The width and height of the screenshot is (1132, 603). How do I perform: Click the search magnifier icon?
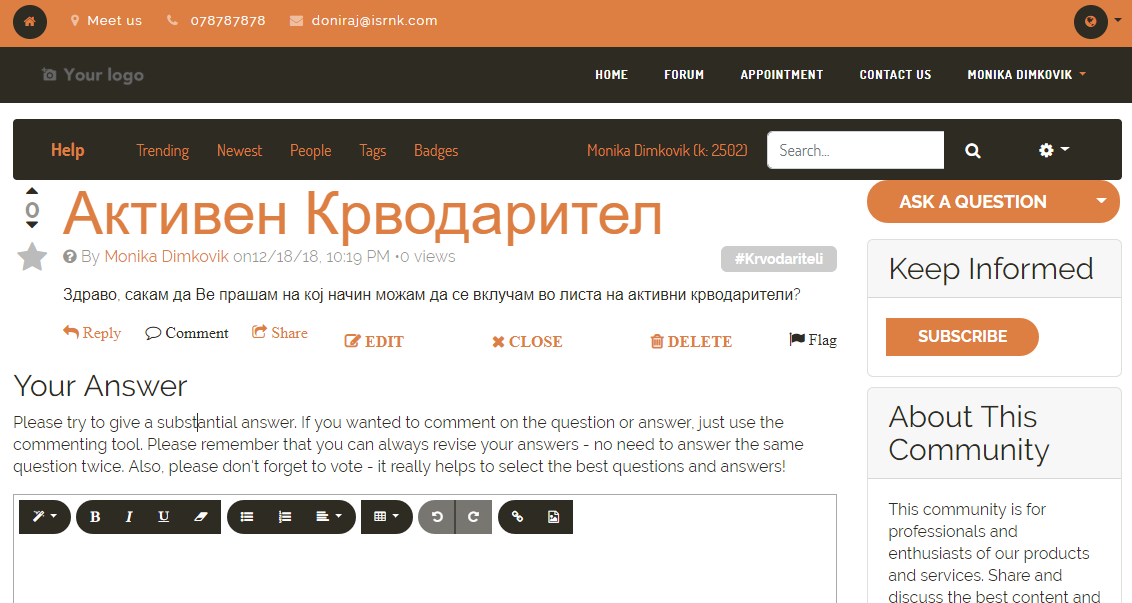pyautogui.click(x=972, y=151)
